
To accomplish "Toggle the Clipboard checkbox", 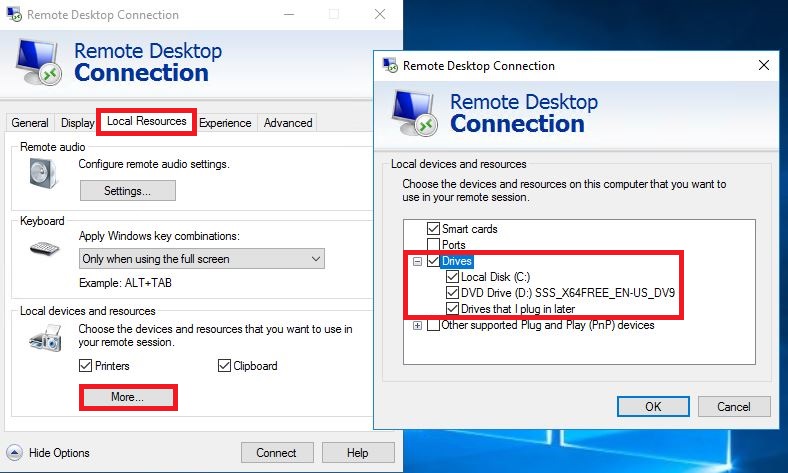I will pyautogui.click(x=224, y=366).
